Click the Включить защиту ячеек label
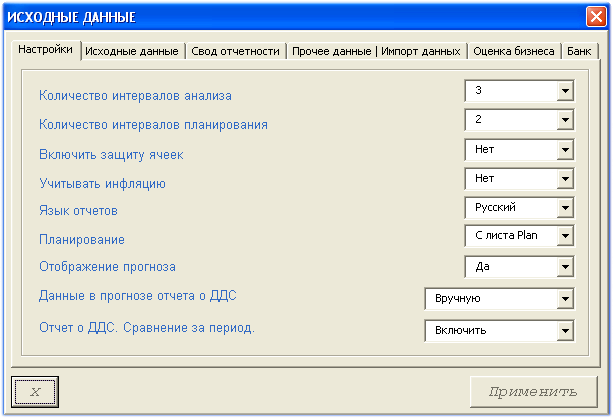 [111, 155]
